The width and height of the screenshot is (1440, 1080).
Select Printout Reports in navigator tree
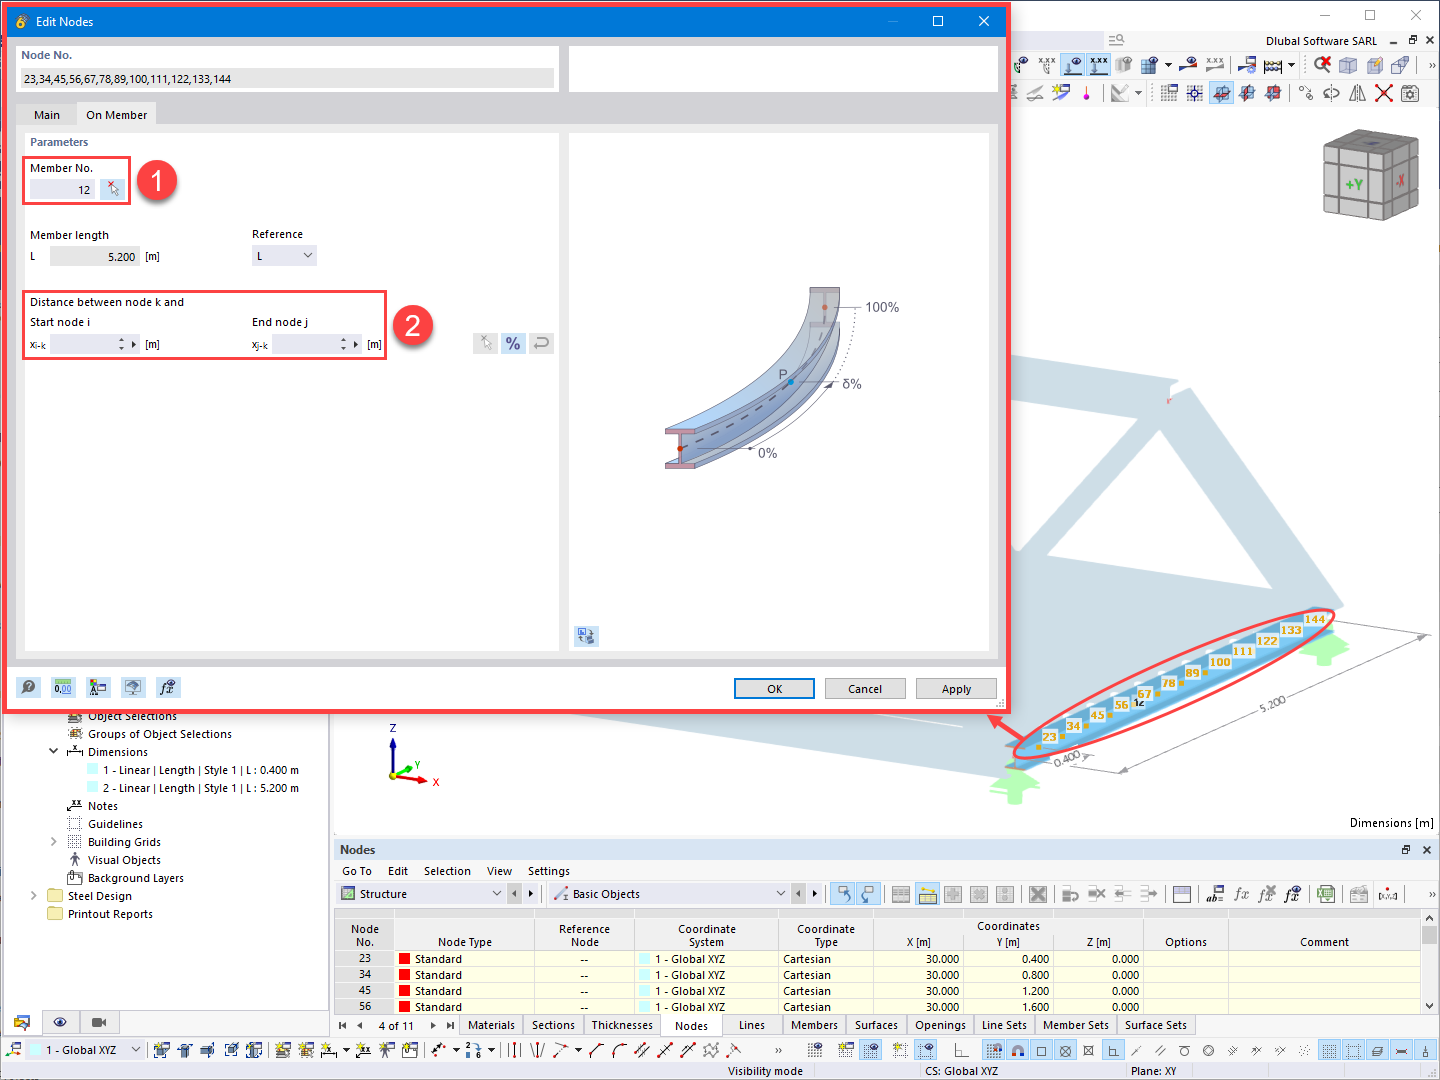[x=110, y=914]
